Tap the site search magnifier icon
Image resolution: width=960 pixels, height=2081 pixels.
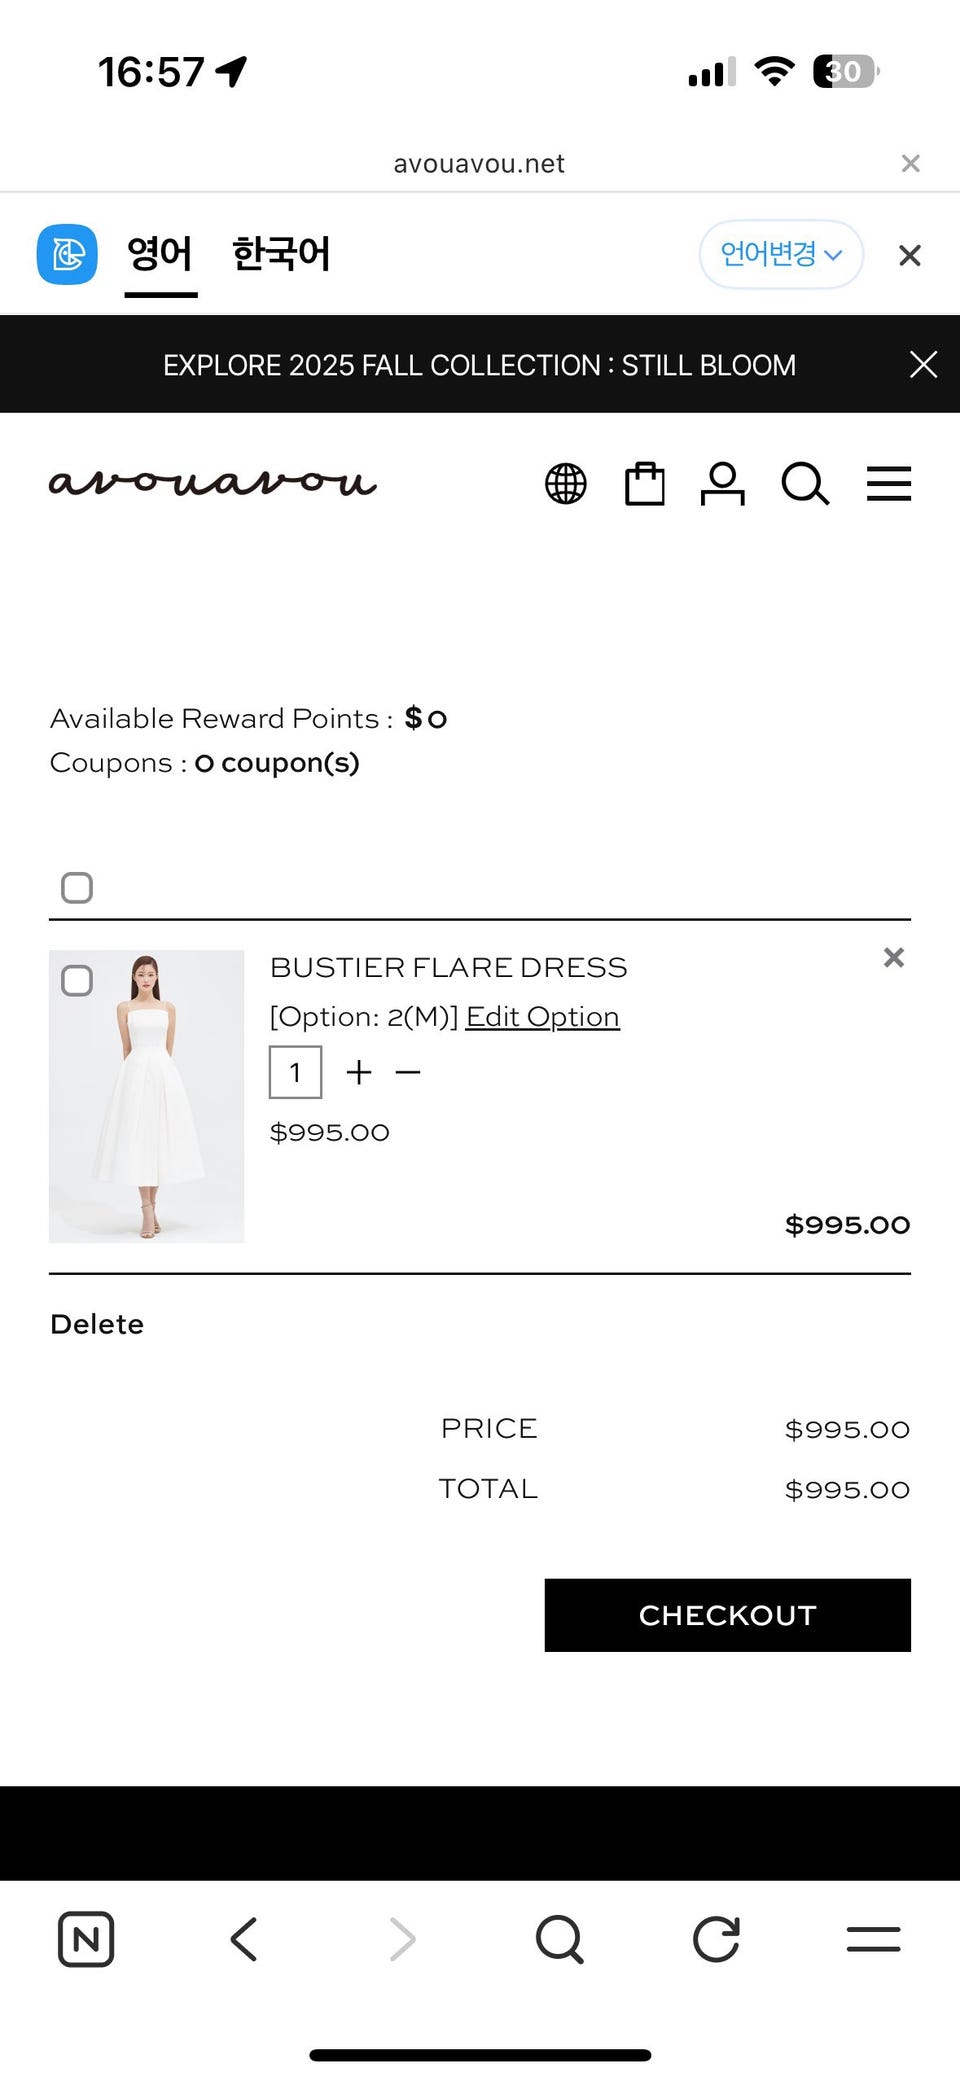[804, 484]
